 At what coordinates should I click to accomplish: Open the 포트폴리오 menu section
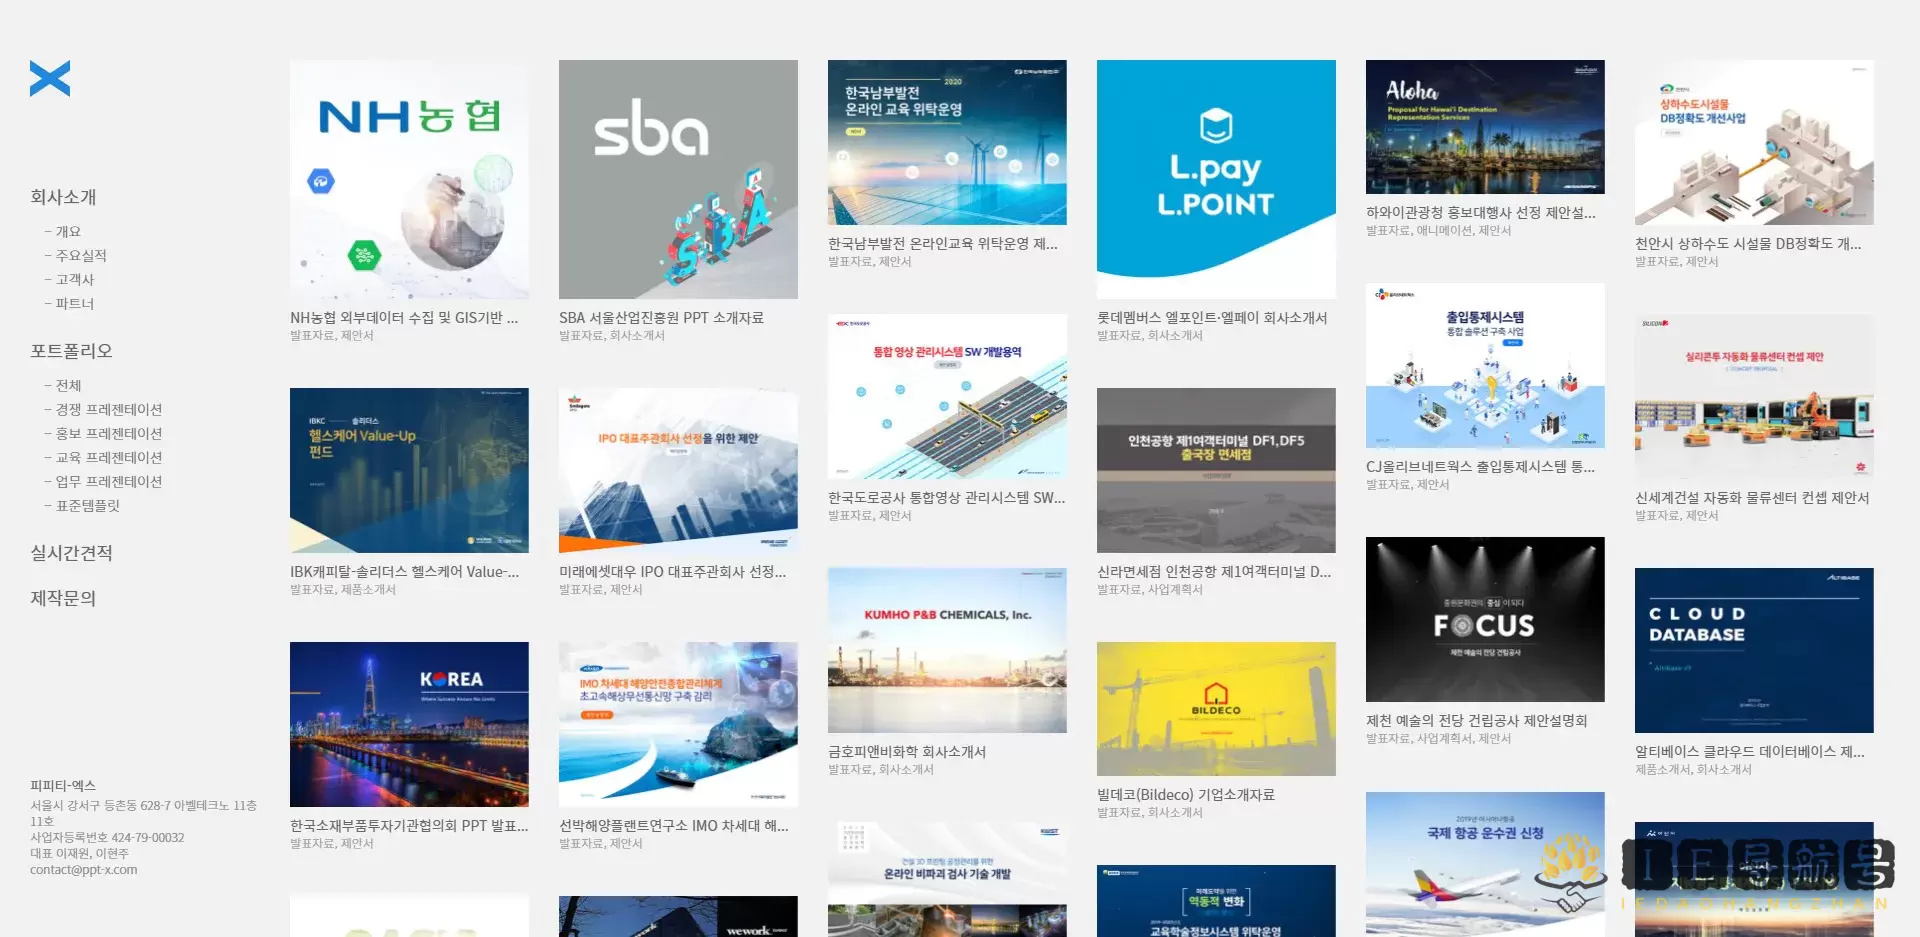coord(71,351)
